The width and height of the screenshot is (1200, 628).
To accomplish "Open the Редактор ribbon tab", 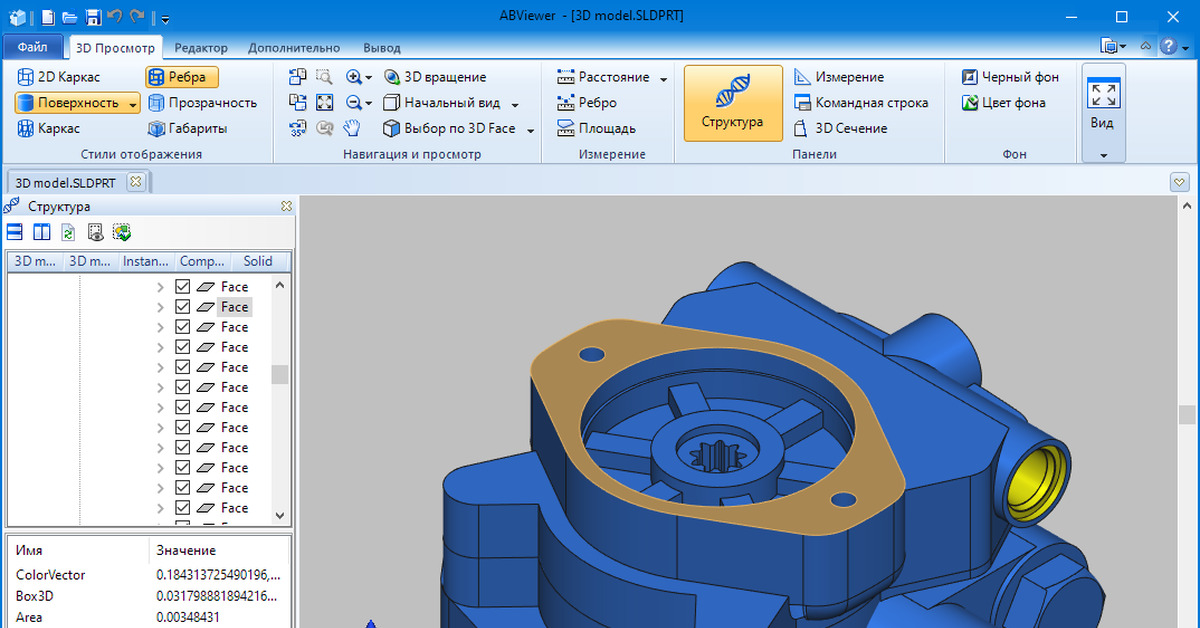I will [200, 48].
